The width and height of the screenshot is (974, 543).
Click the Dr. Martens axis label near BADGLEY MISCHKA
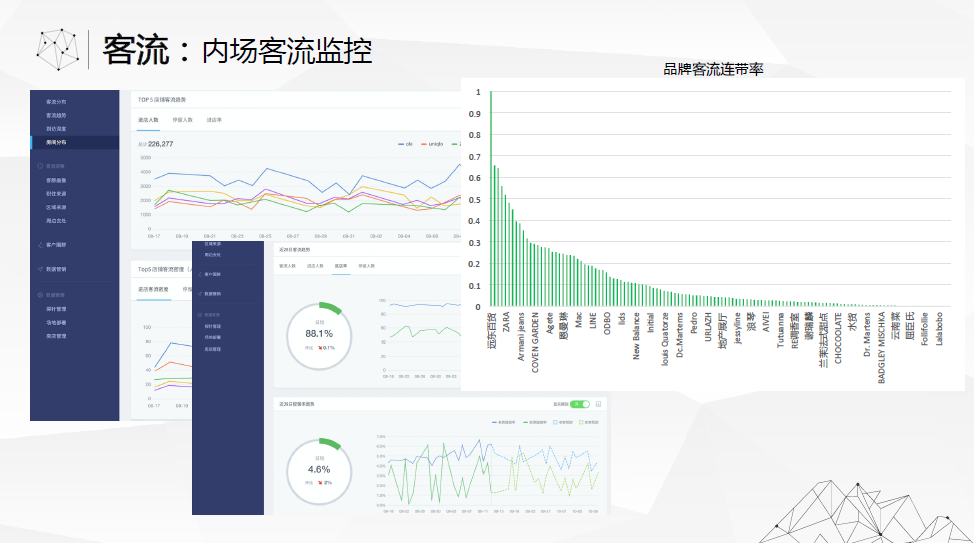pos(867,334)
